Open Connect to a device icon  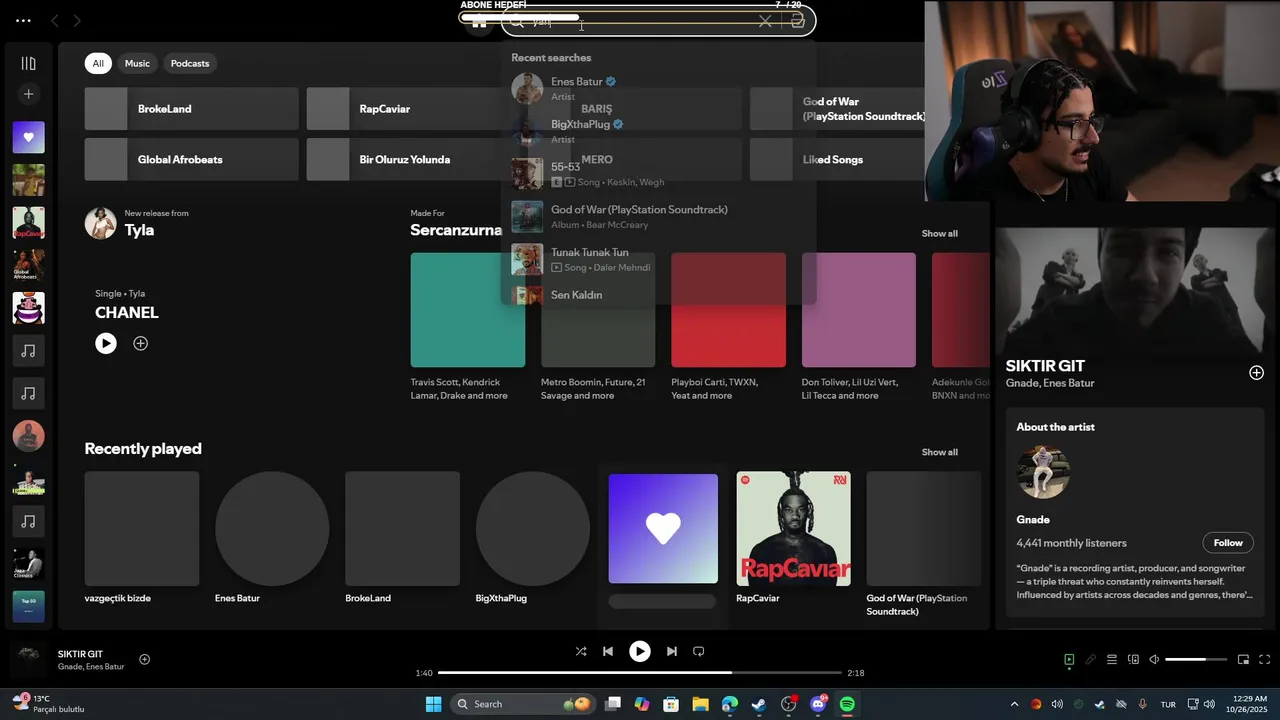1133,660
